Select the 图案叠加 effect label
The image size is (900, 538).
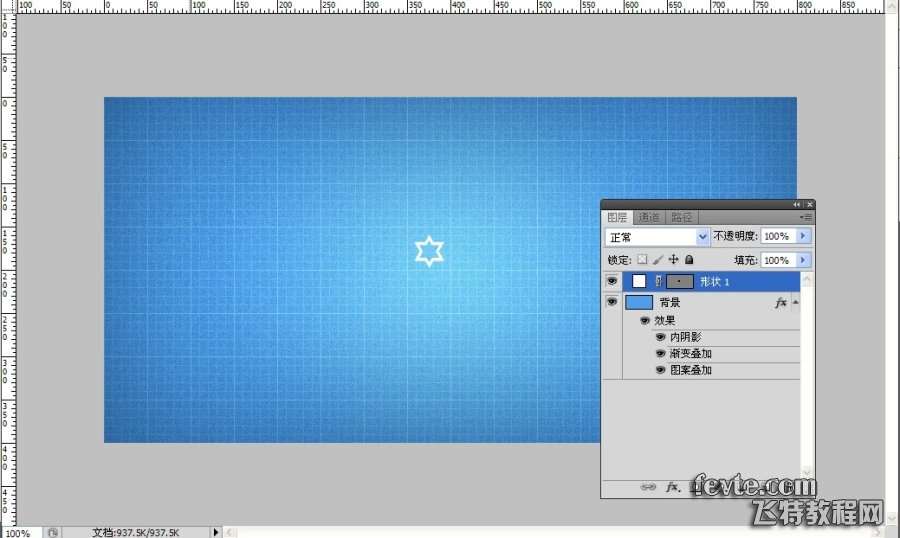690,370
